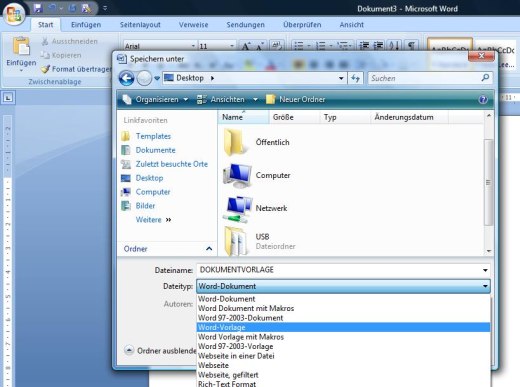
Task: Click the Office button in Word
Action: pyautogui.click(x=14, y=13)
